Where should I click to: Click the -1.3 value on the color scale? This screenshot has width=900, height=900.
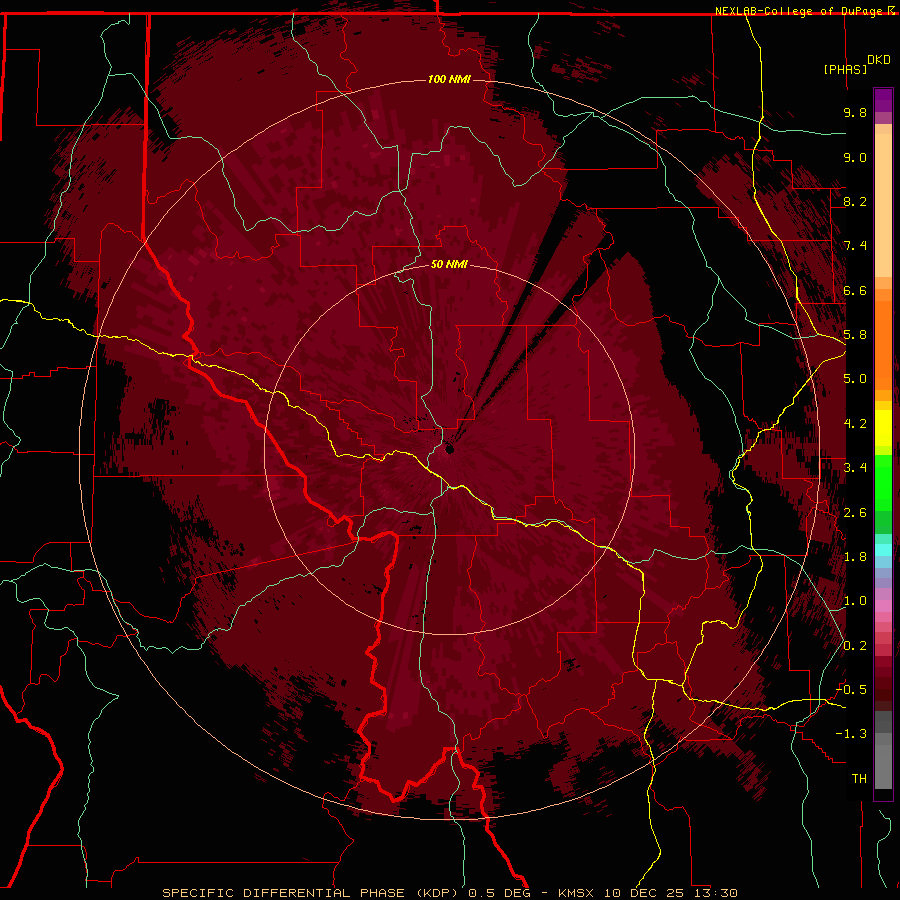click(851, 734)
